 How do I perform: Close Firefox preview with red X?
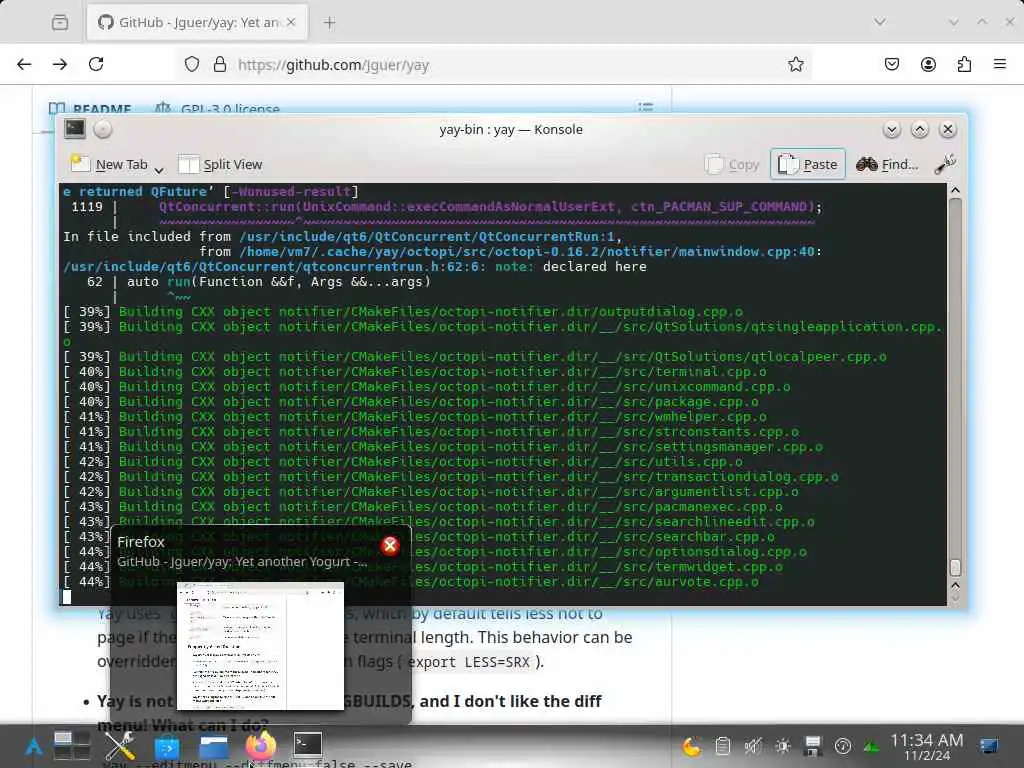click(x=391, y=545)
